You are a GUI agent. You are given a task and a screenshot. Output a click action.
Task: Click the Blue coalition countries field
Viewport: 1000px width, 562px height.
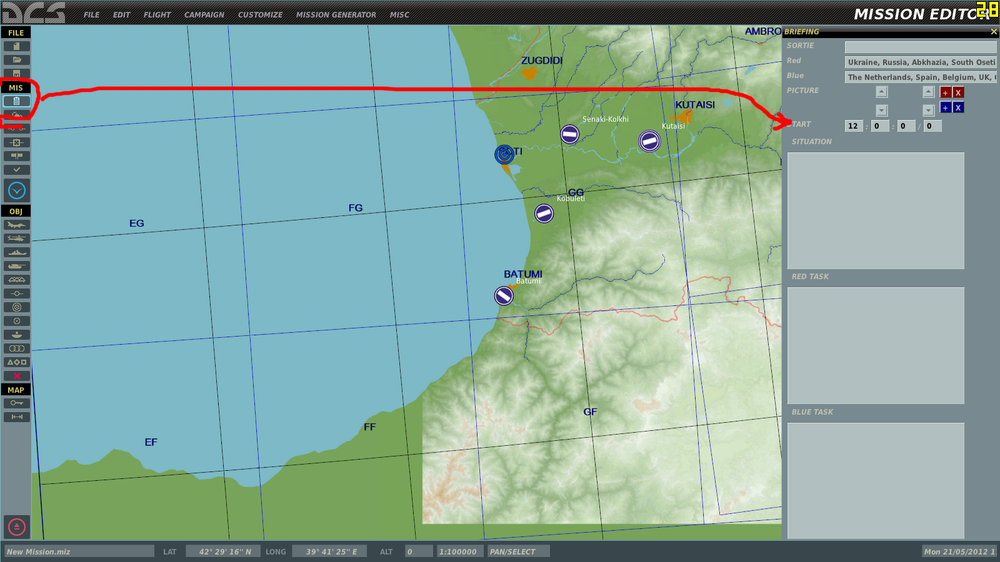coord(920,77)
